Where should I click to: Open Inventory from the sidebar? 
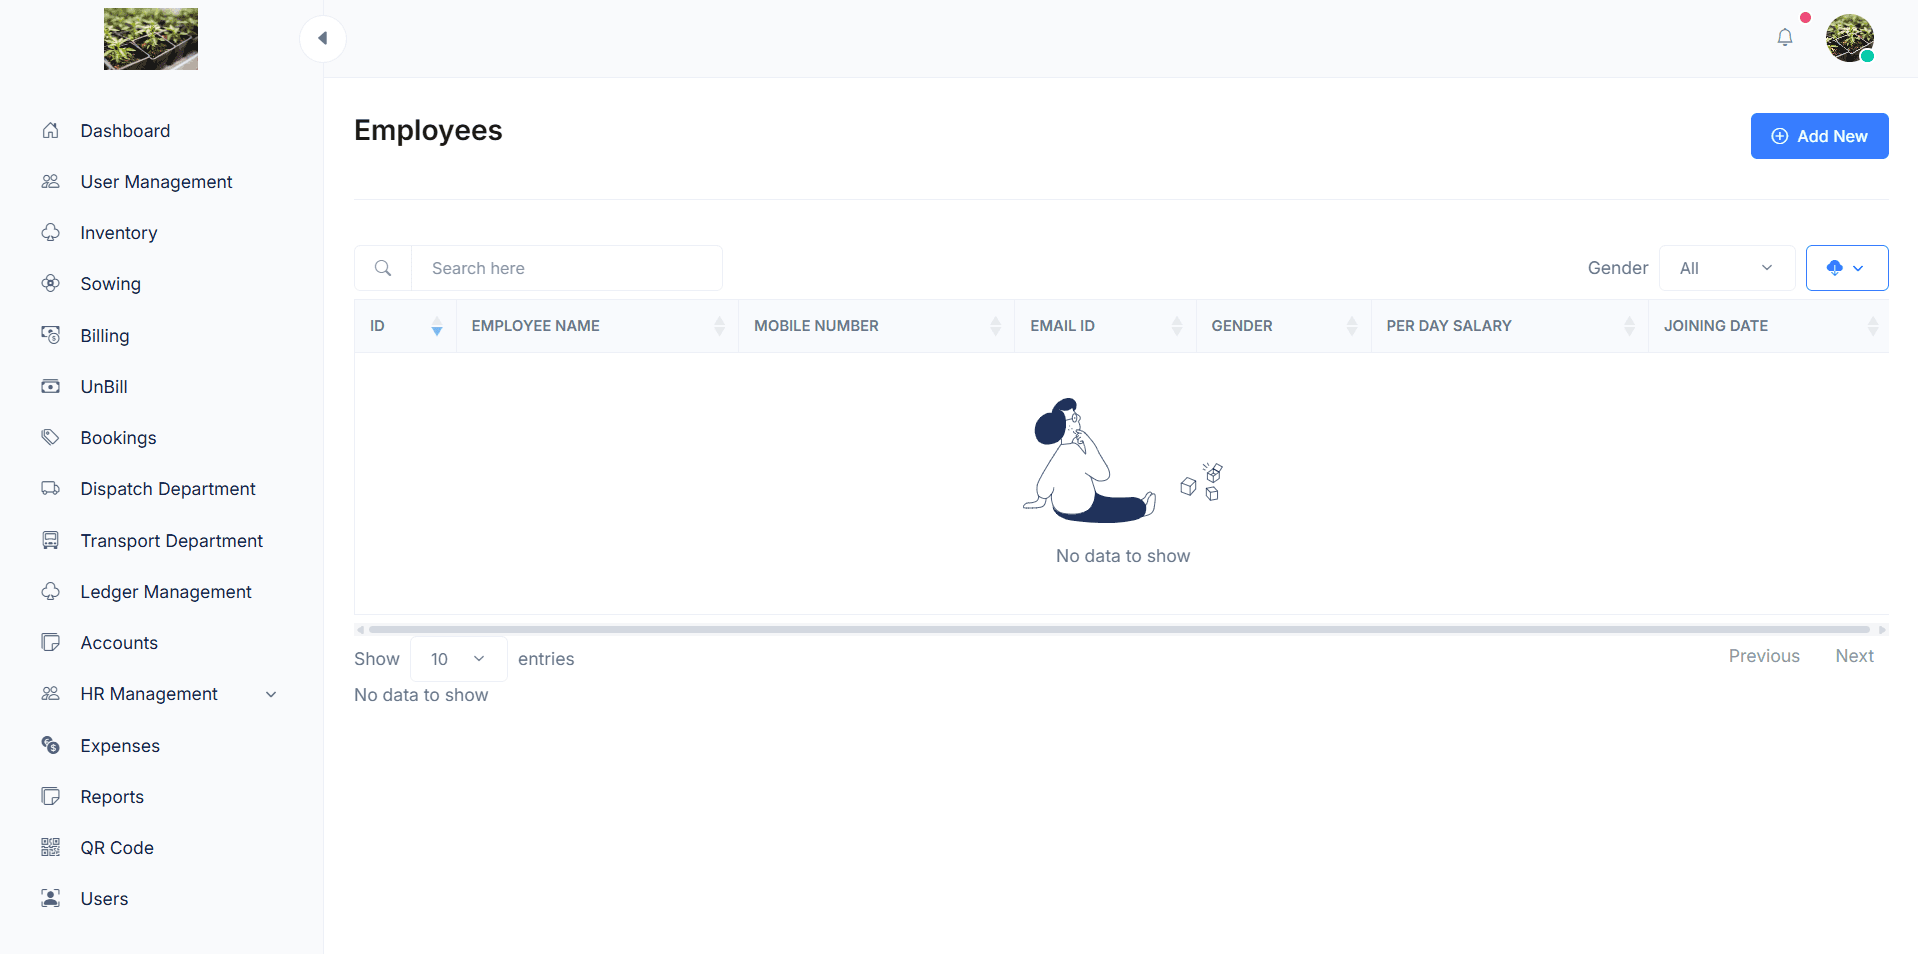pos(119,233)
